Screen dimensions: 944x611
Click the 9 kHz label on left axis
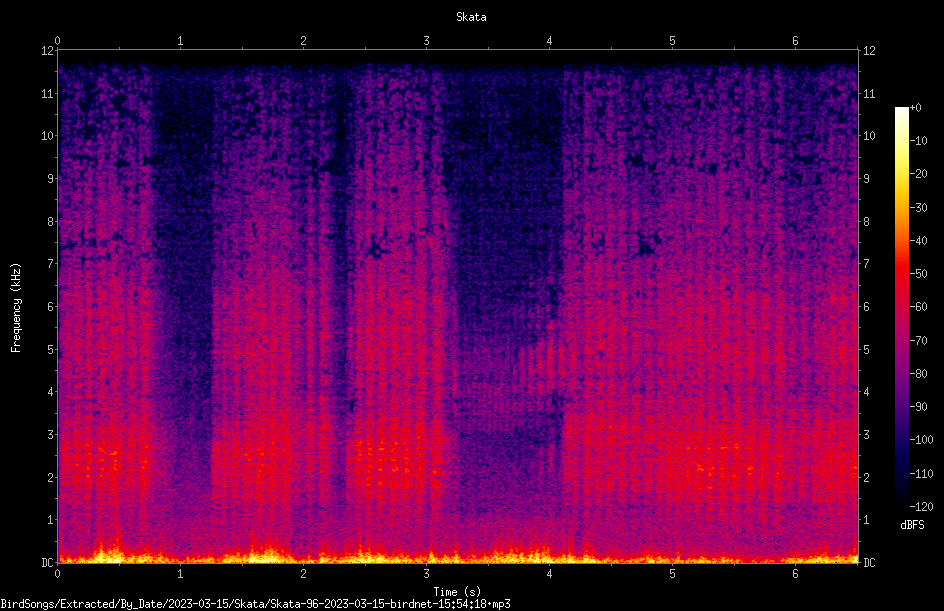click(x=51, y=179)
